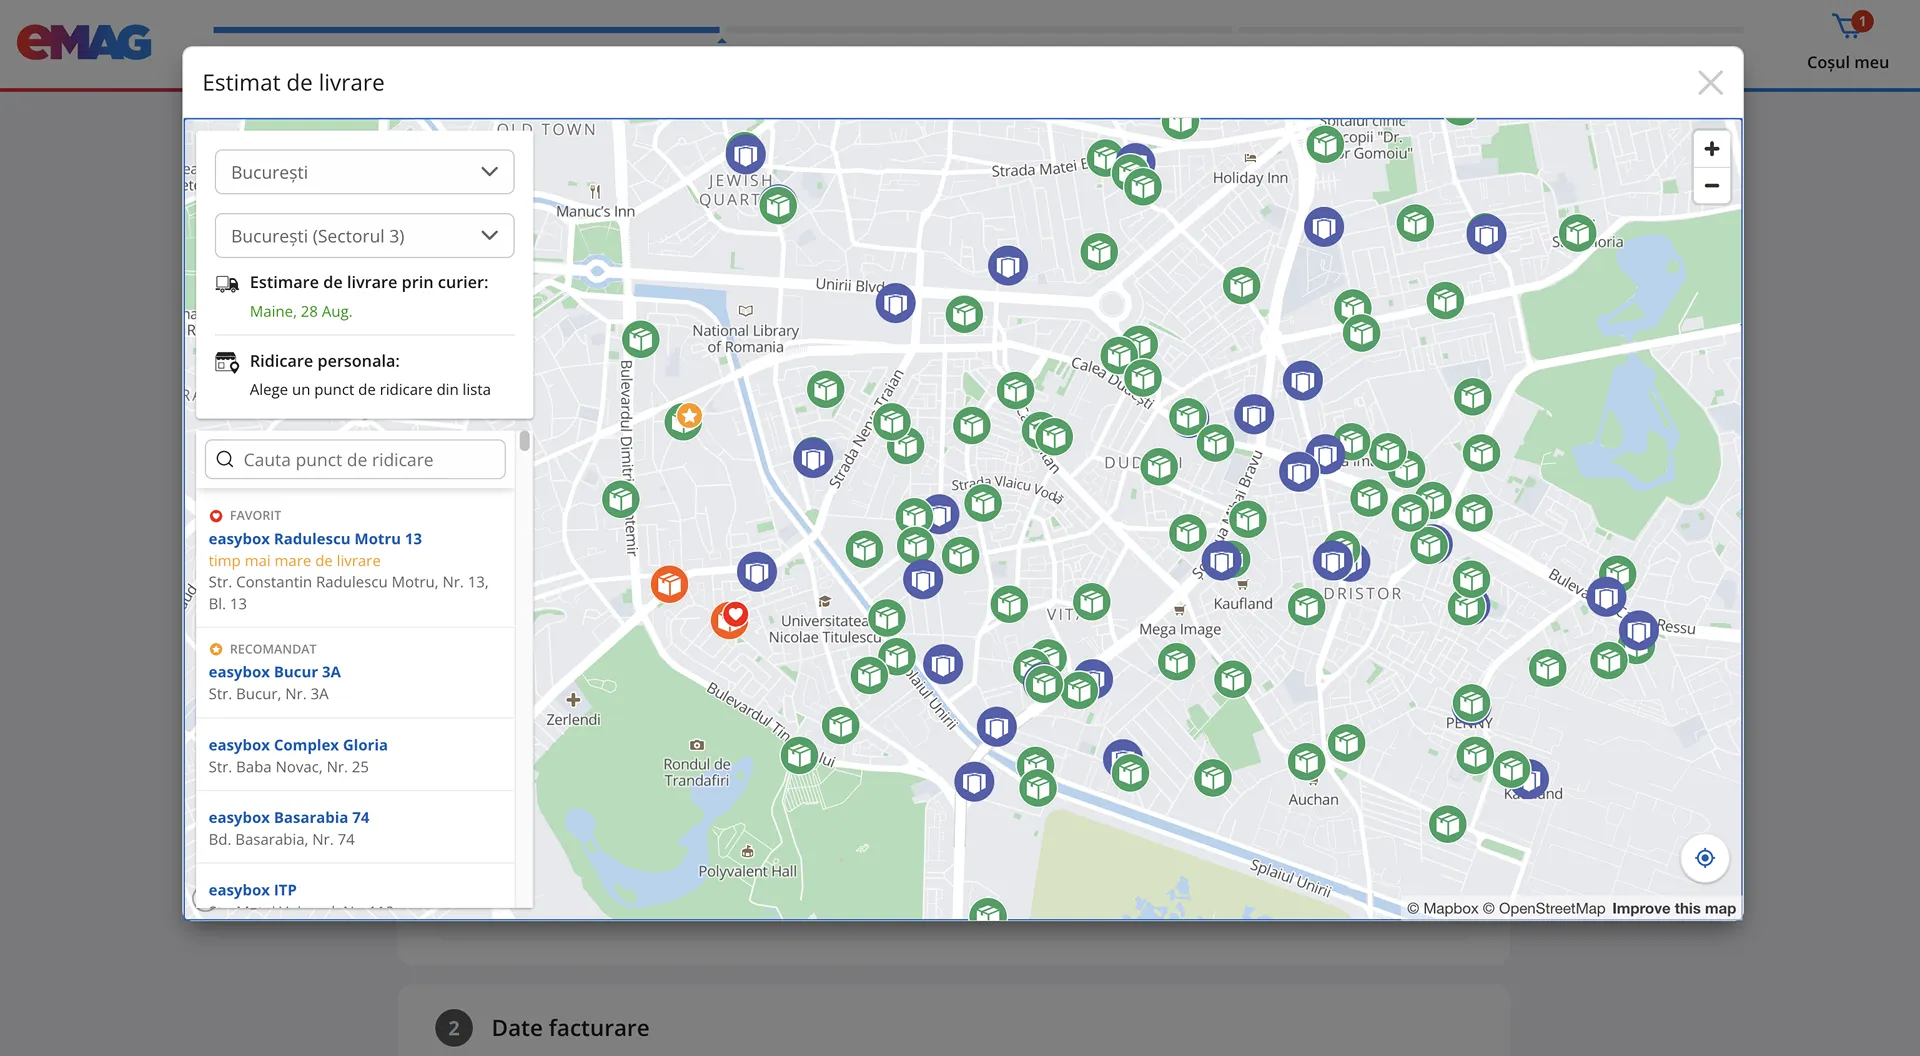Open the București (Sectorul 3) dropdown
Viewport: 1920px width, 1056px height.
[x=364, y=236]
